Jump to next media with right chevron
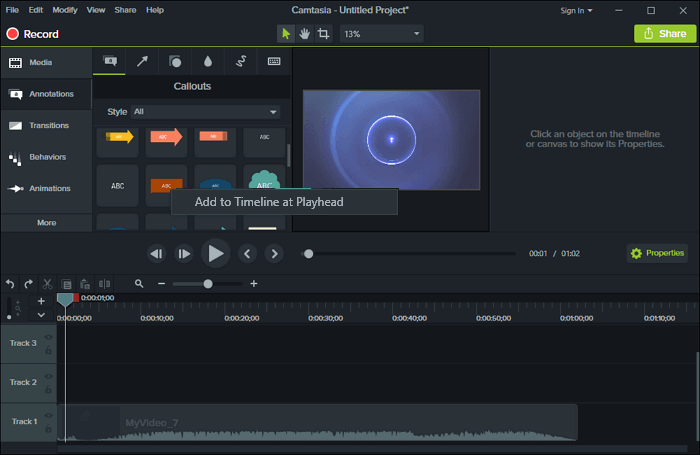Screen dimensions: 700x455 [x=274, y=254]
